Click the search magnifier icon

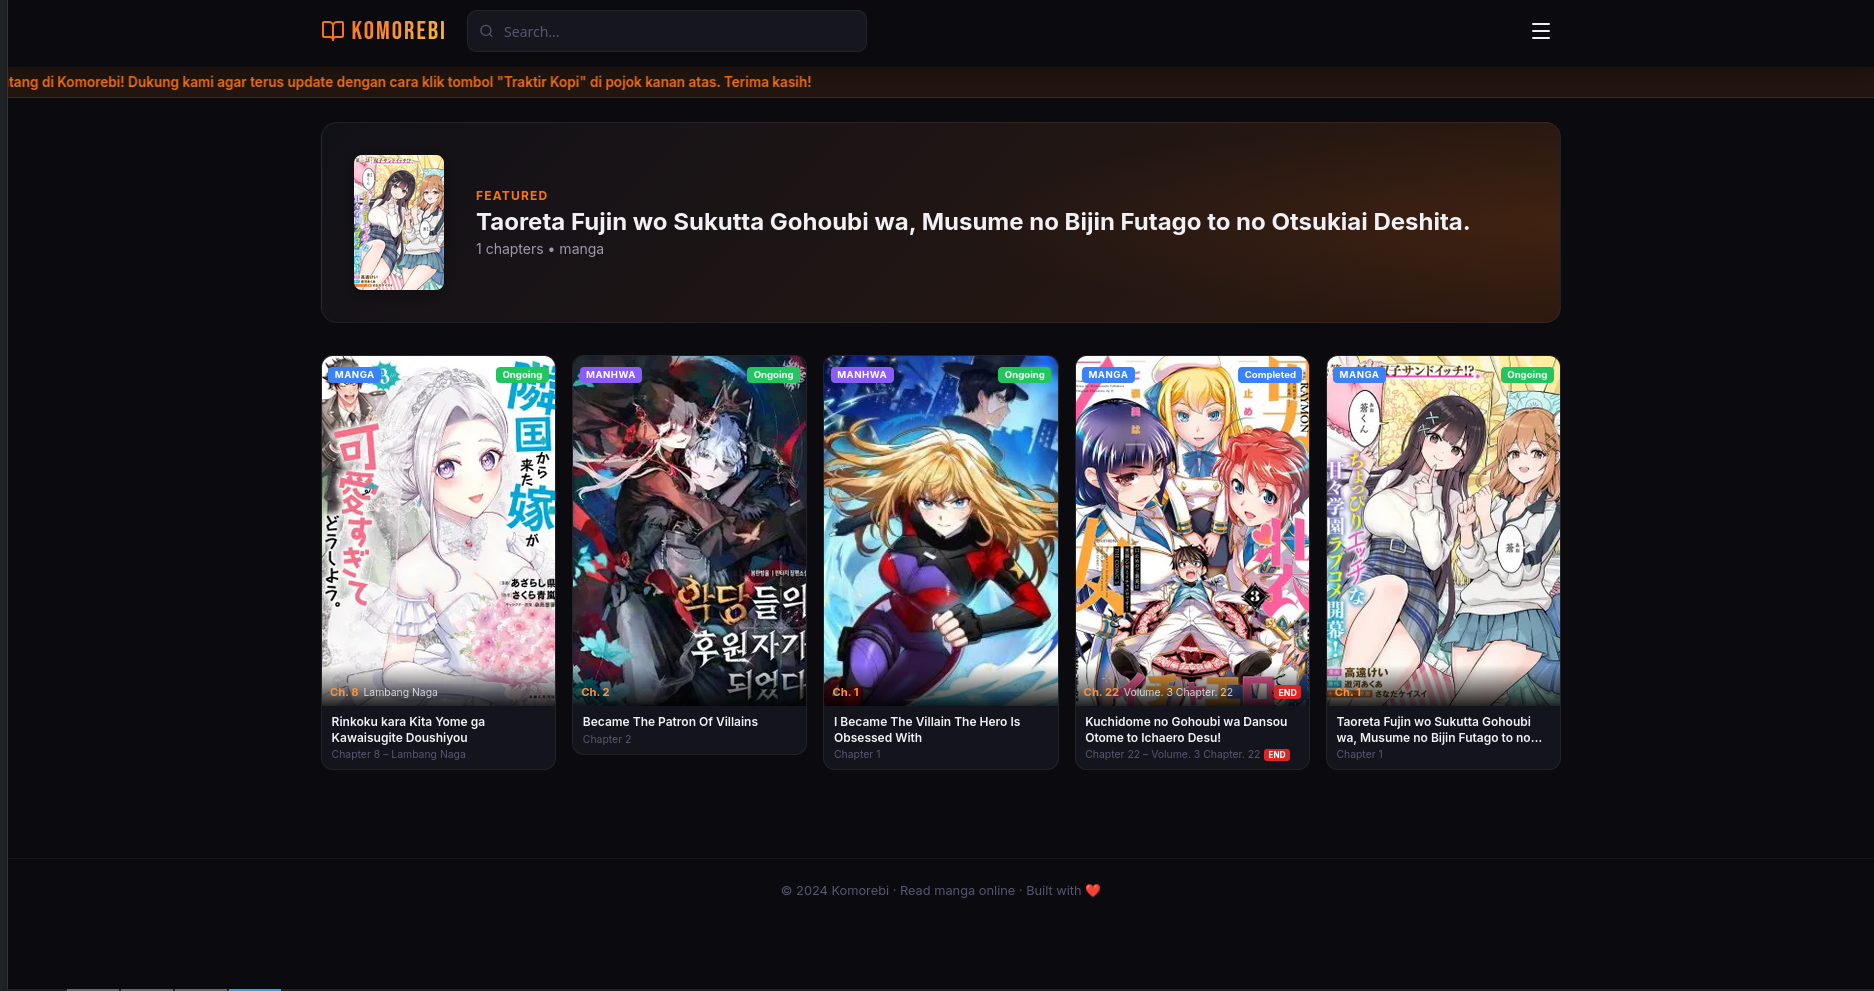pos(486,31)
